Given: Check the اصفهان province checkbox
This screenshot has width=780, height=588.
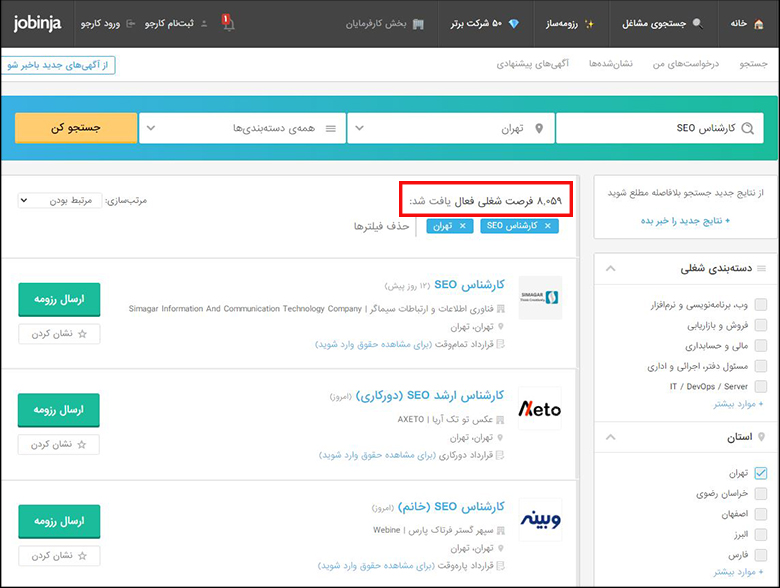Looking at the screenshot, I should click(x=761, y=513).
